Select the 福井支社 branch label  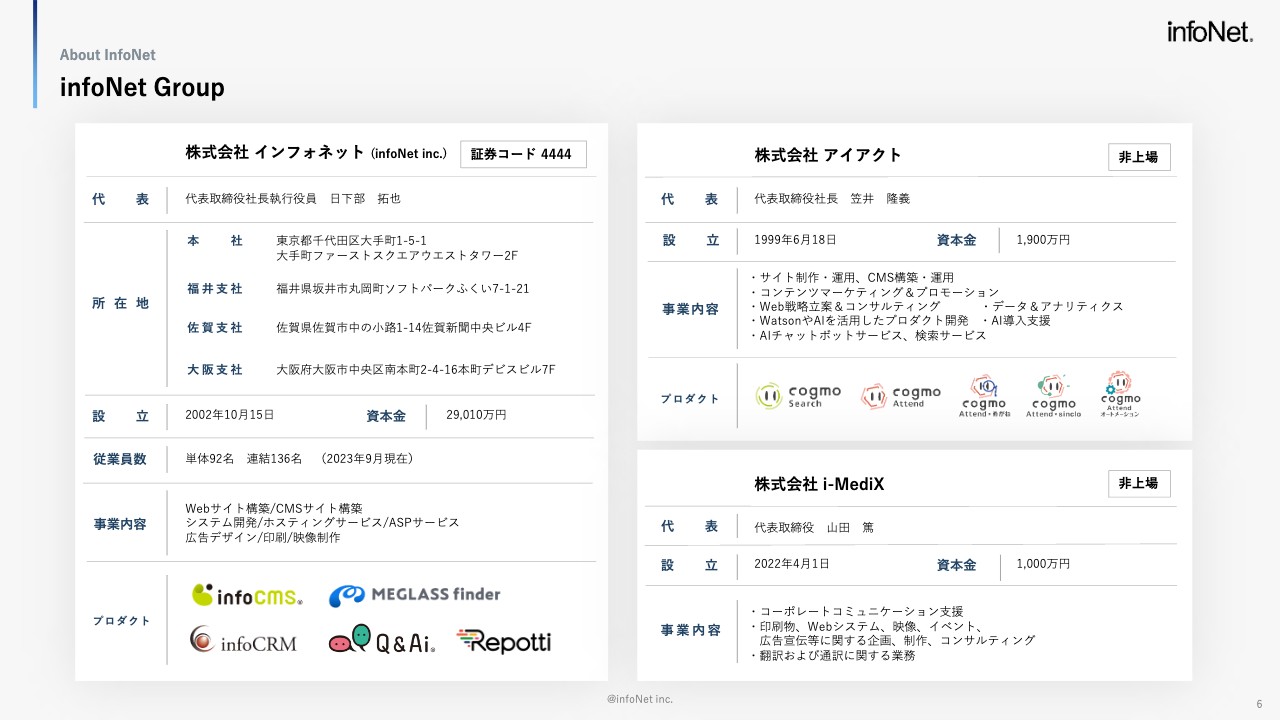(x=215, y=289)
